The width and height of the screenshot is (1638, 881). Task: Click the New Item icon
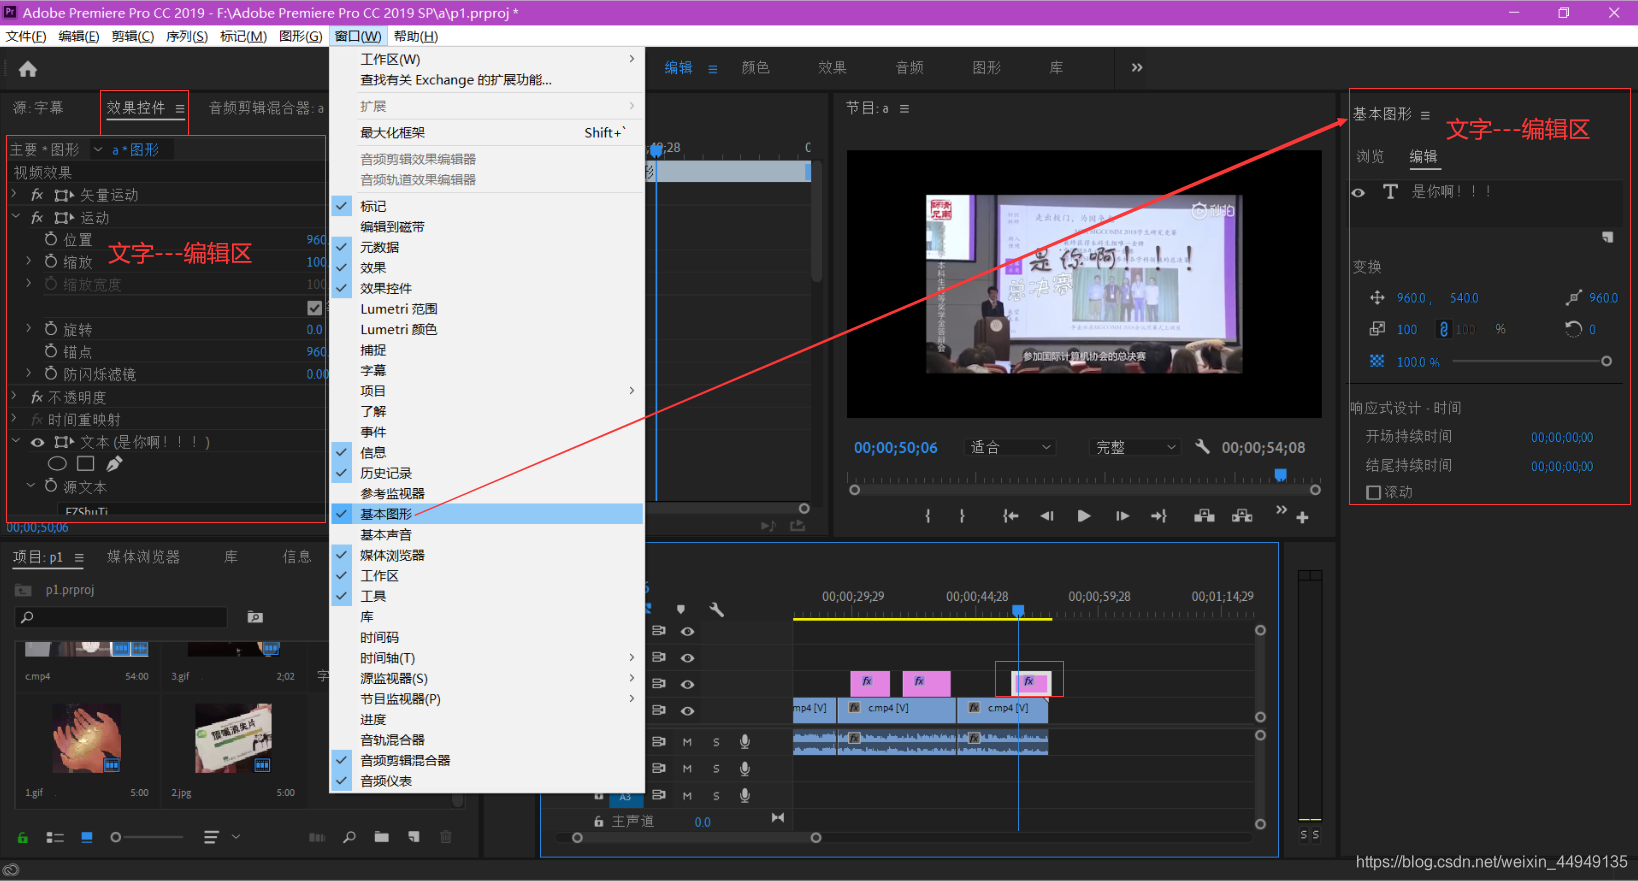[414, 837]
